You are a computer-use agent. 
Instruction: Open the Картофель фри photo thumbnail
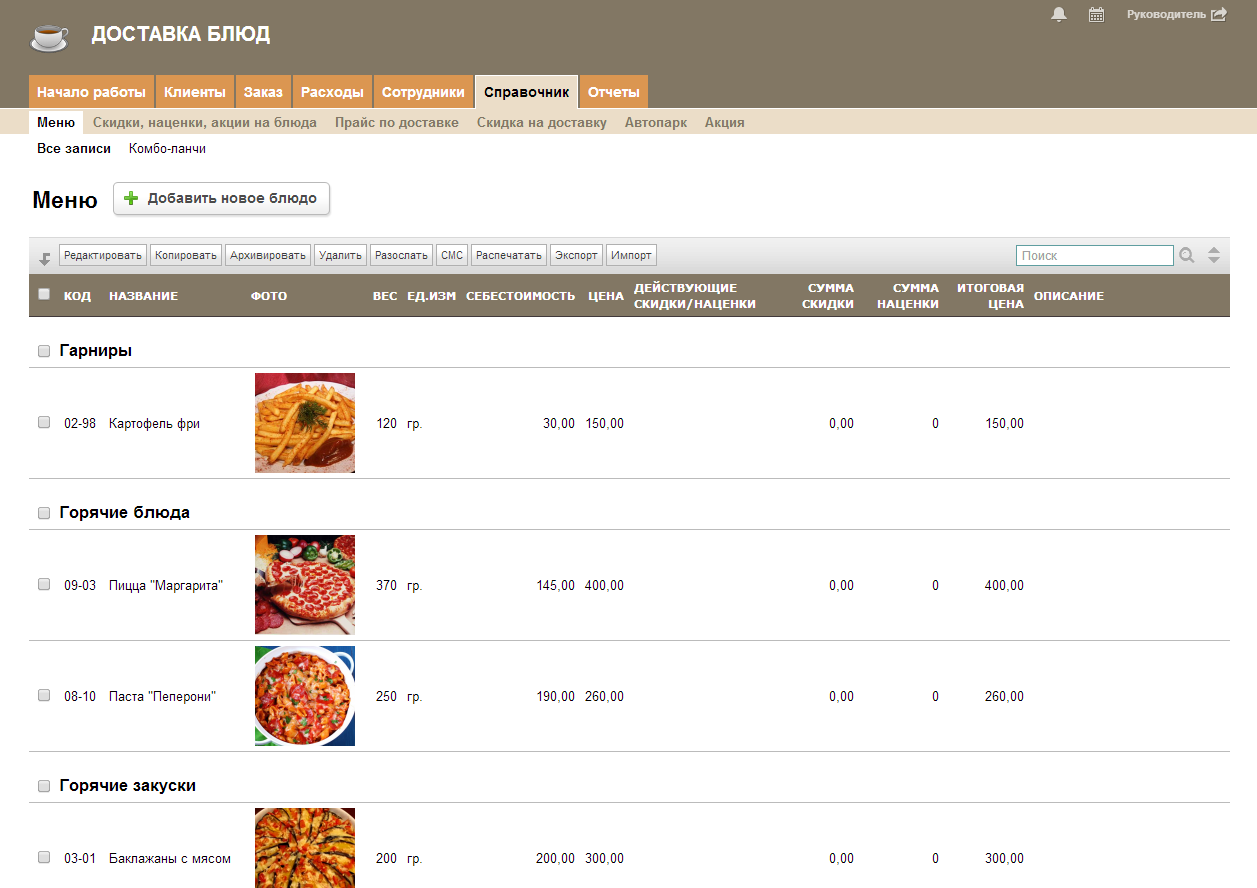pyautogui.click(x=305, y=423)
